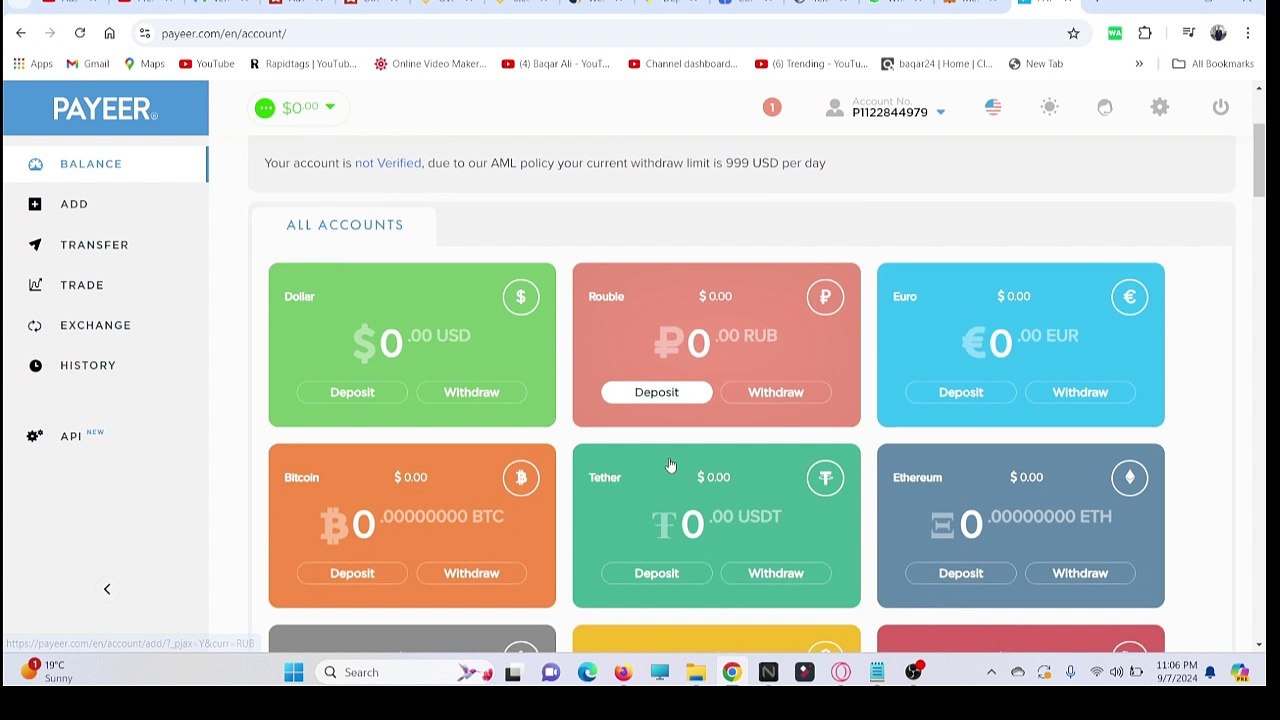Screen dimensions: 1280x720
Task: Bookmark this page with the star icon
Action: point(1073,33)
